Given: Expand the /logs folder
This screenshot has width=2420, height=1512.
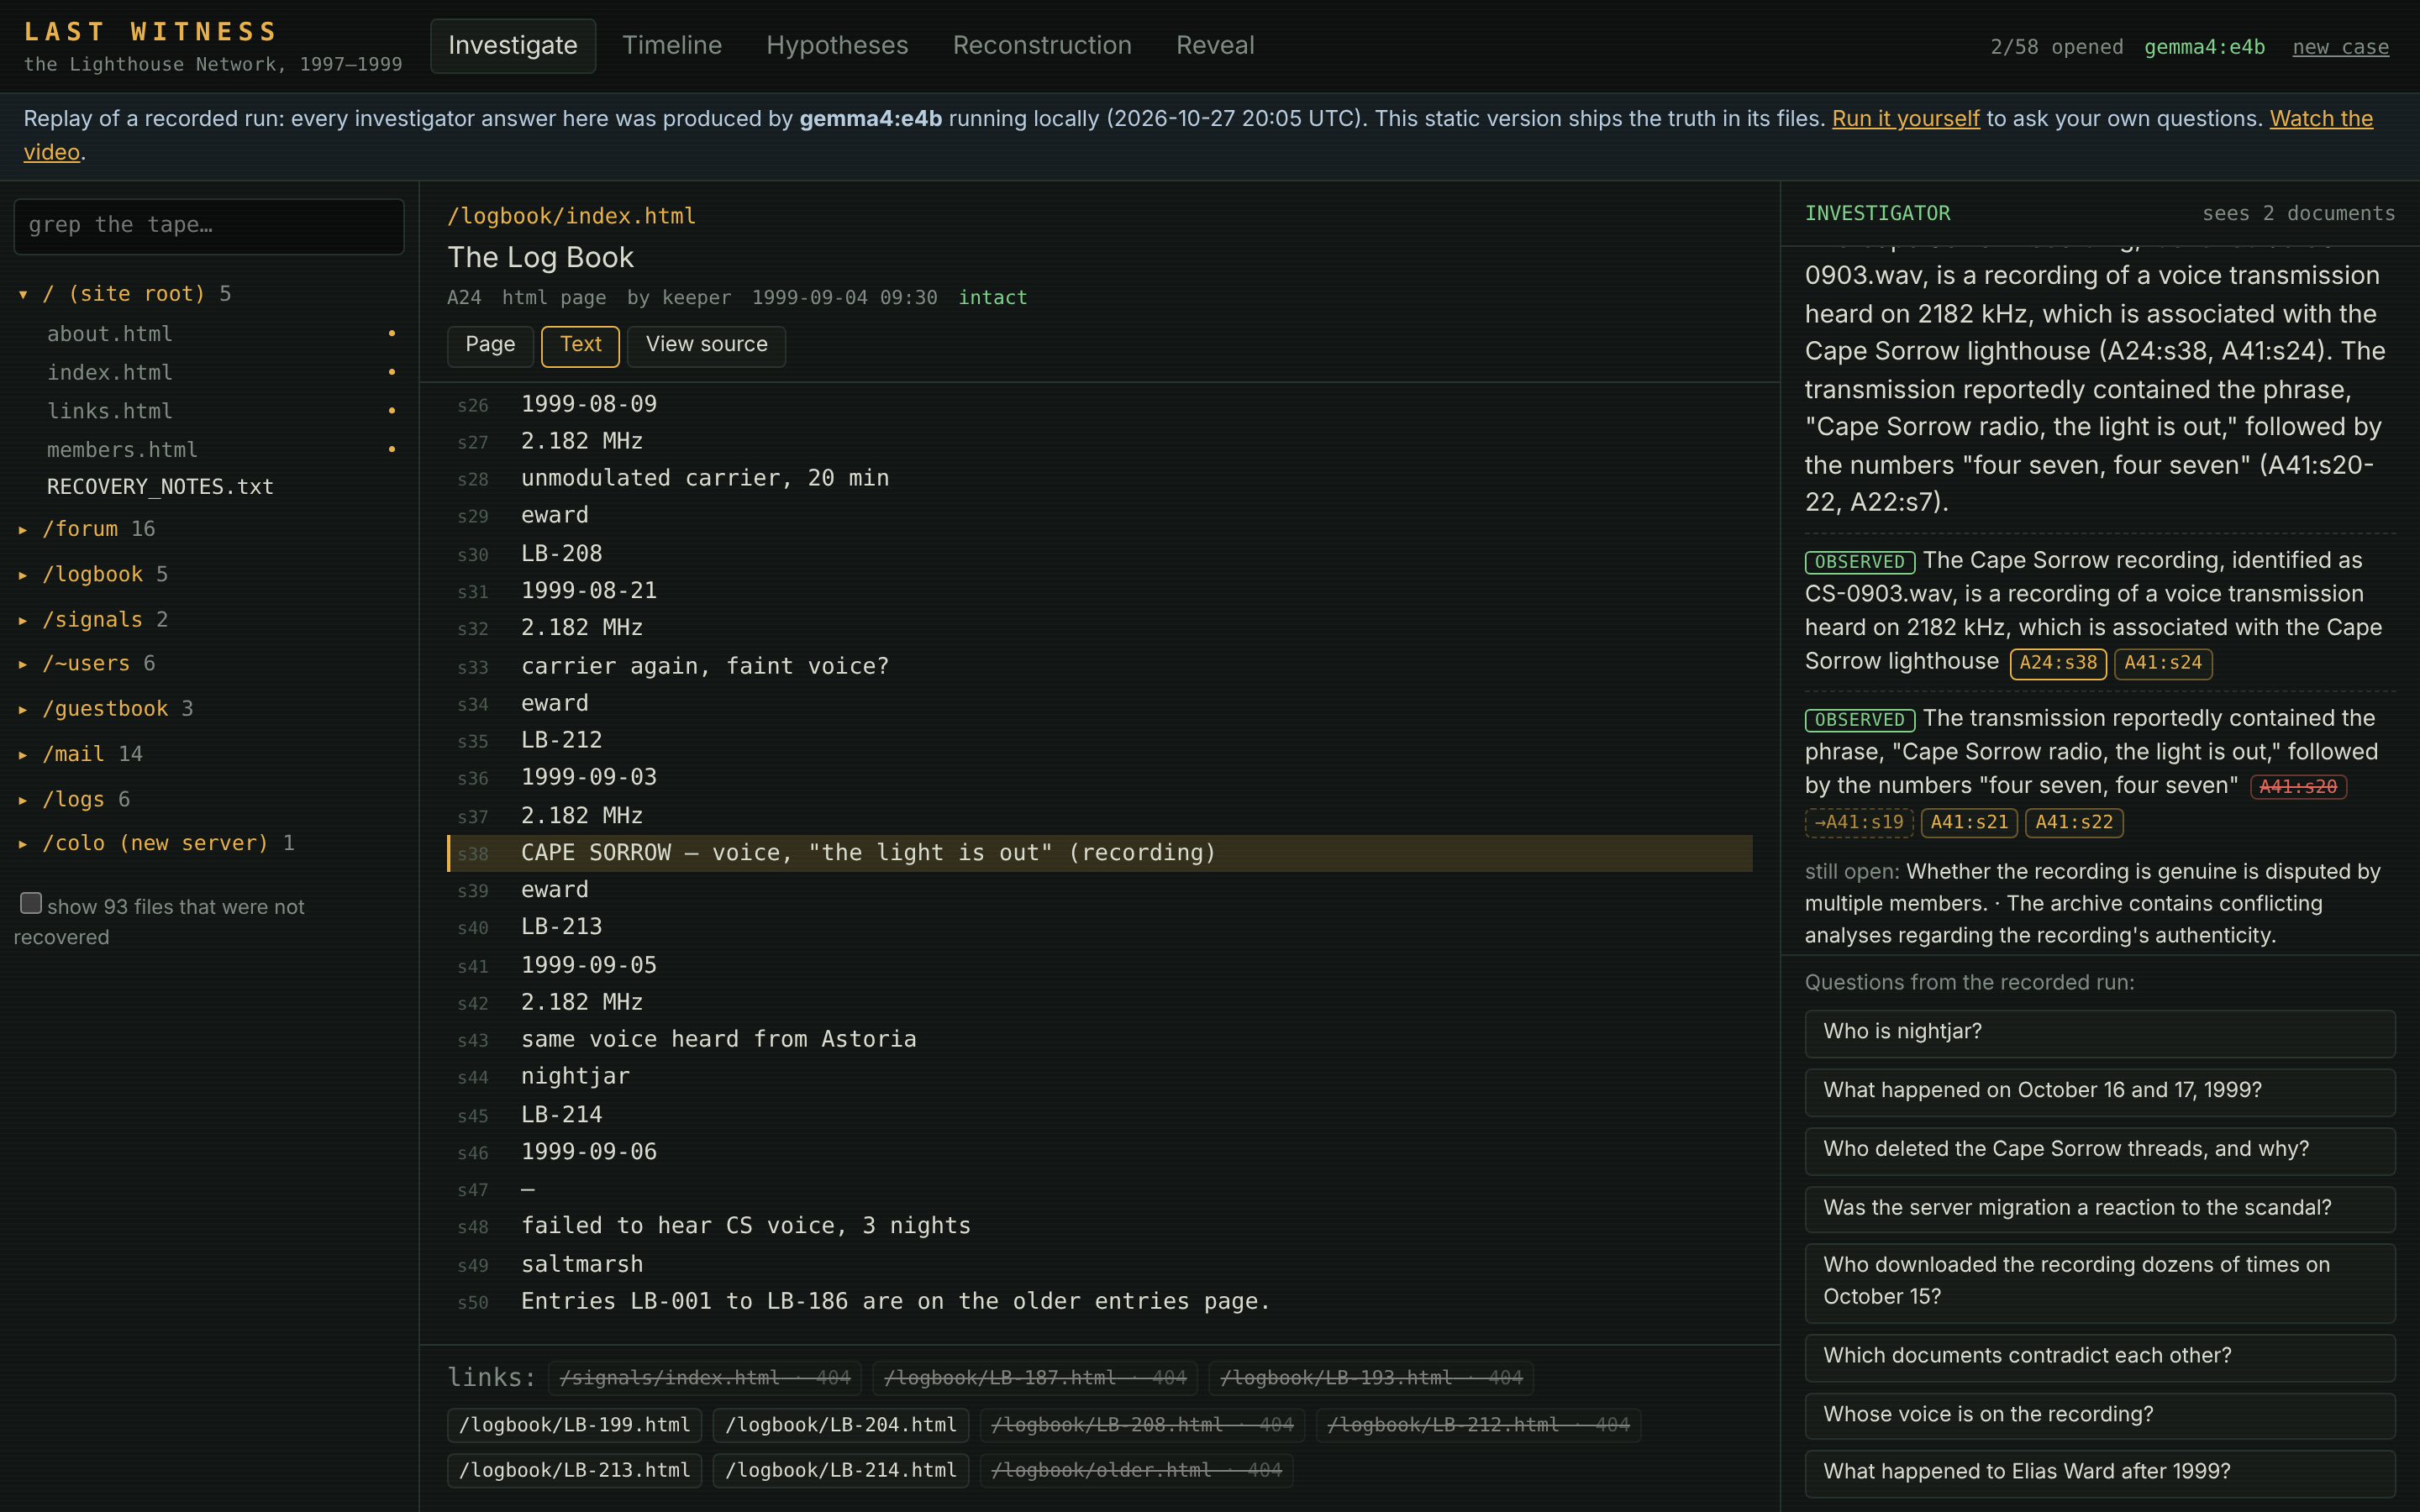Looking at the screenshot, I should [x=74, y=799].
